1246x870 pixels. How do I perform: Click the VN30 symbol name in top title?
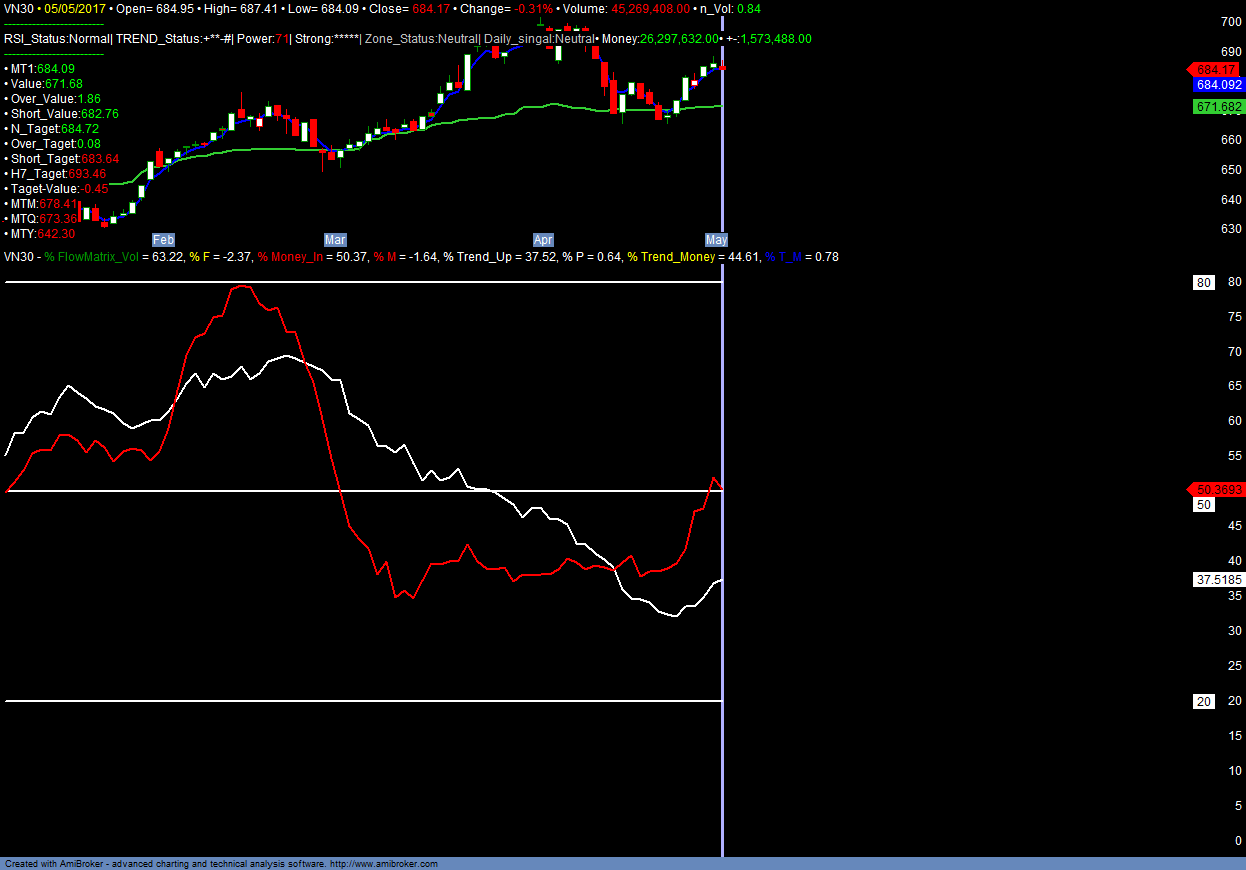click(18, 8)
